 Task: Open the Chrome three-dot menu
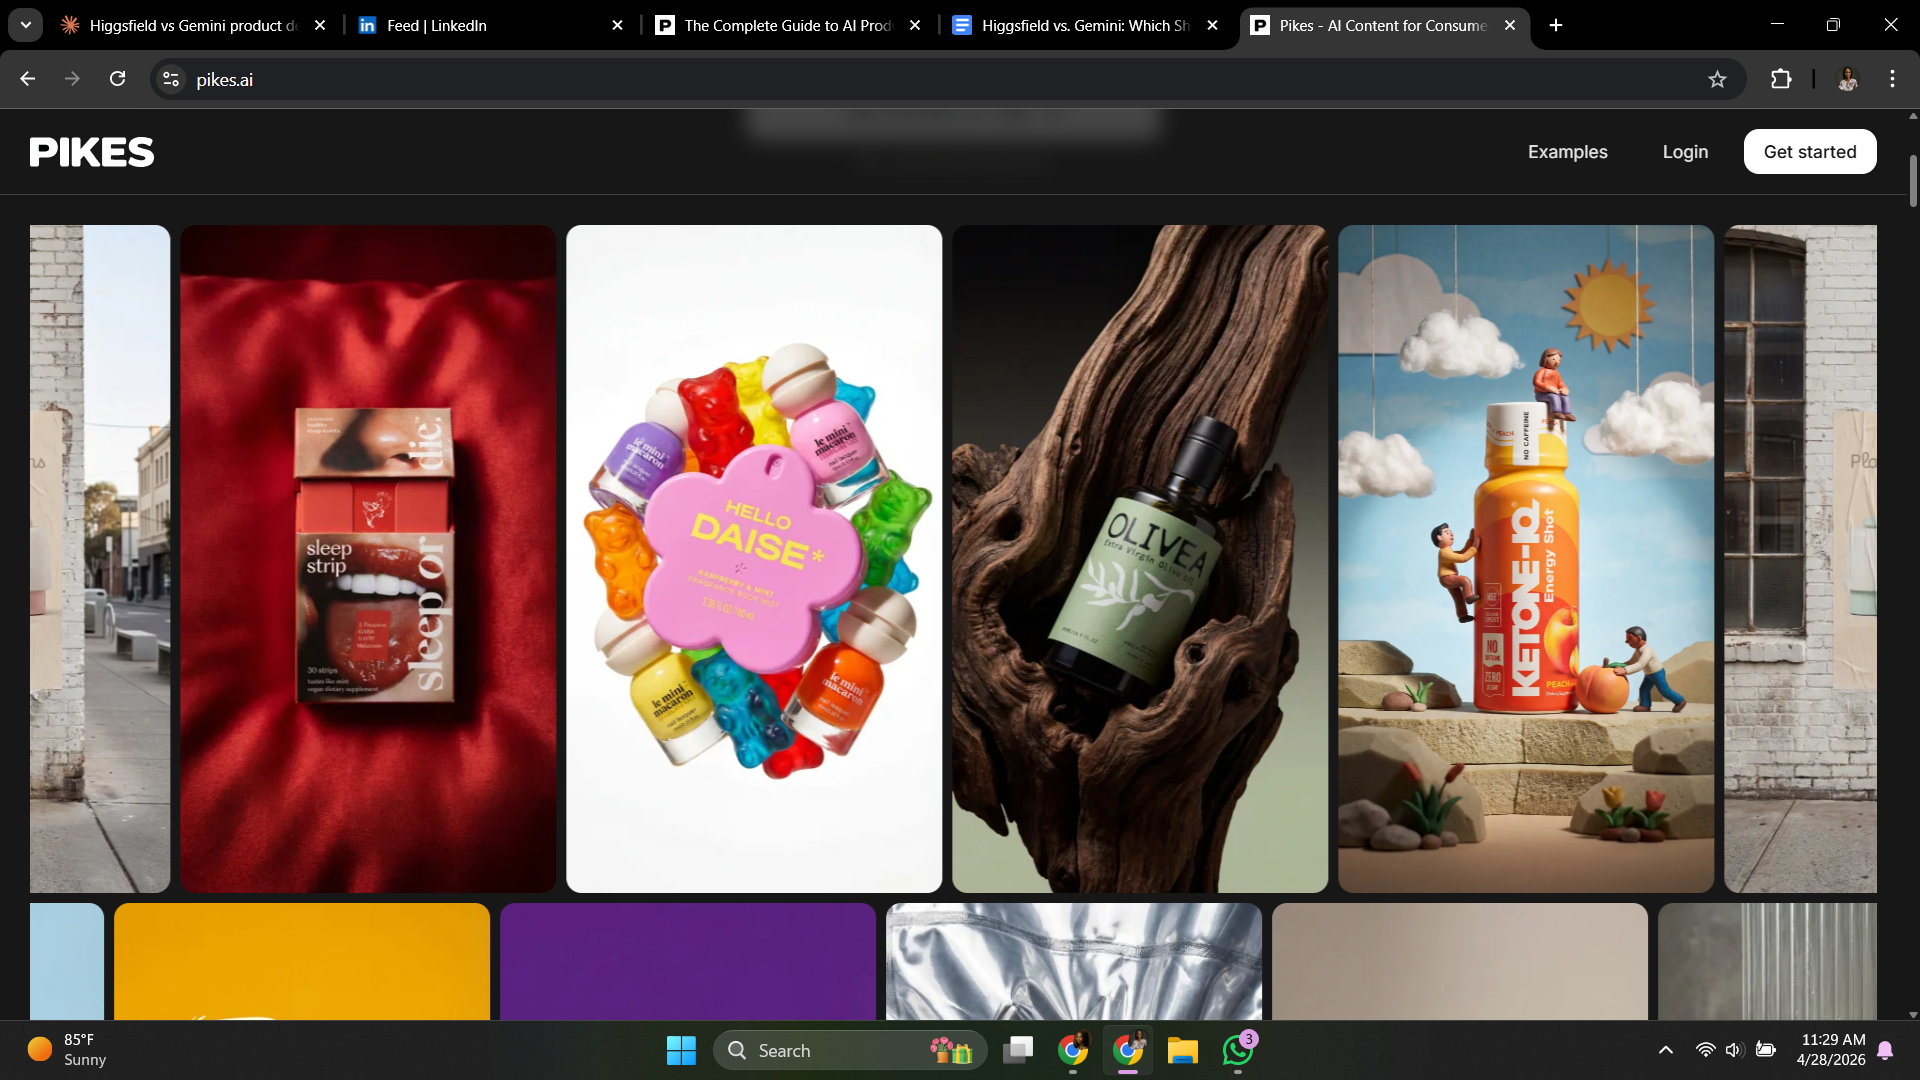(x=1892, y=79)
